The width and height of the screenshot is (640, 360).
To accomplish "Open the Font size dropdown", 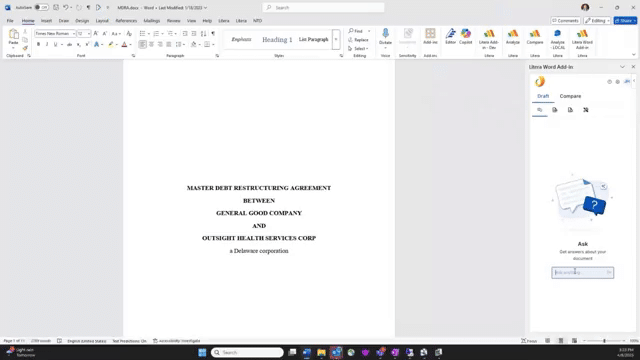I will [89, 33].
